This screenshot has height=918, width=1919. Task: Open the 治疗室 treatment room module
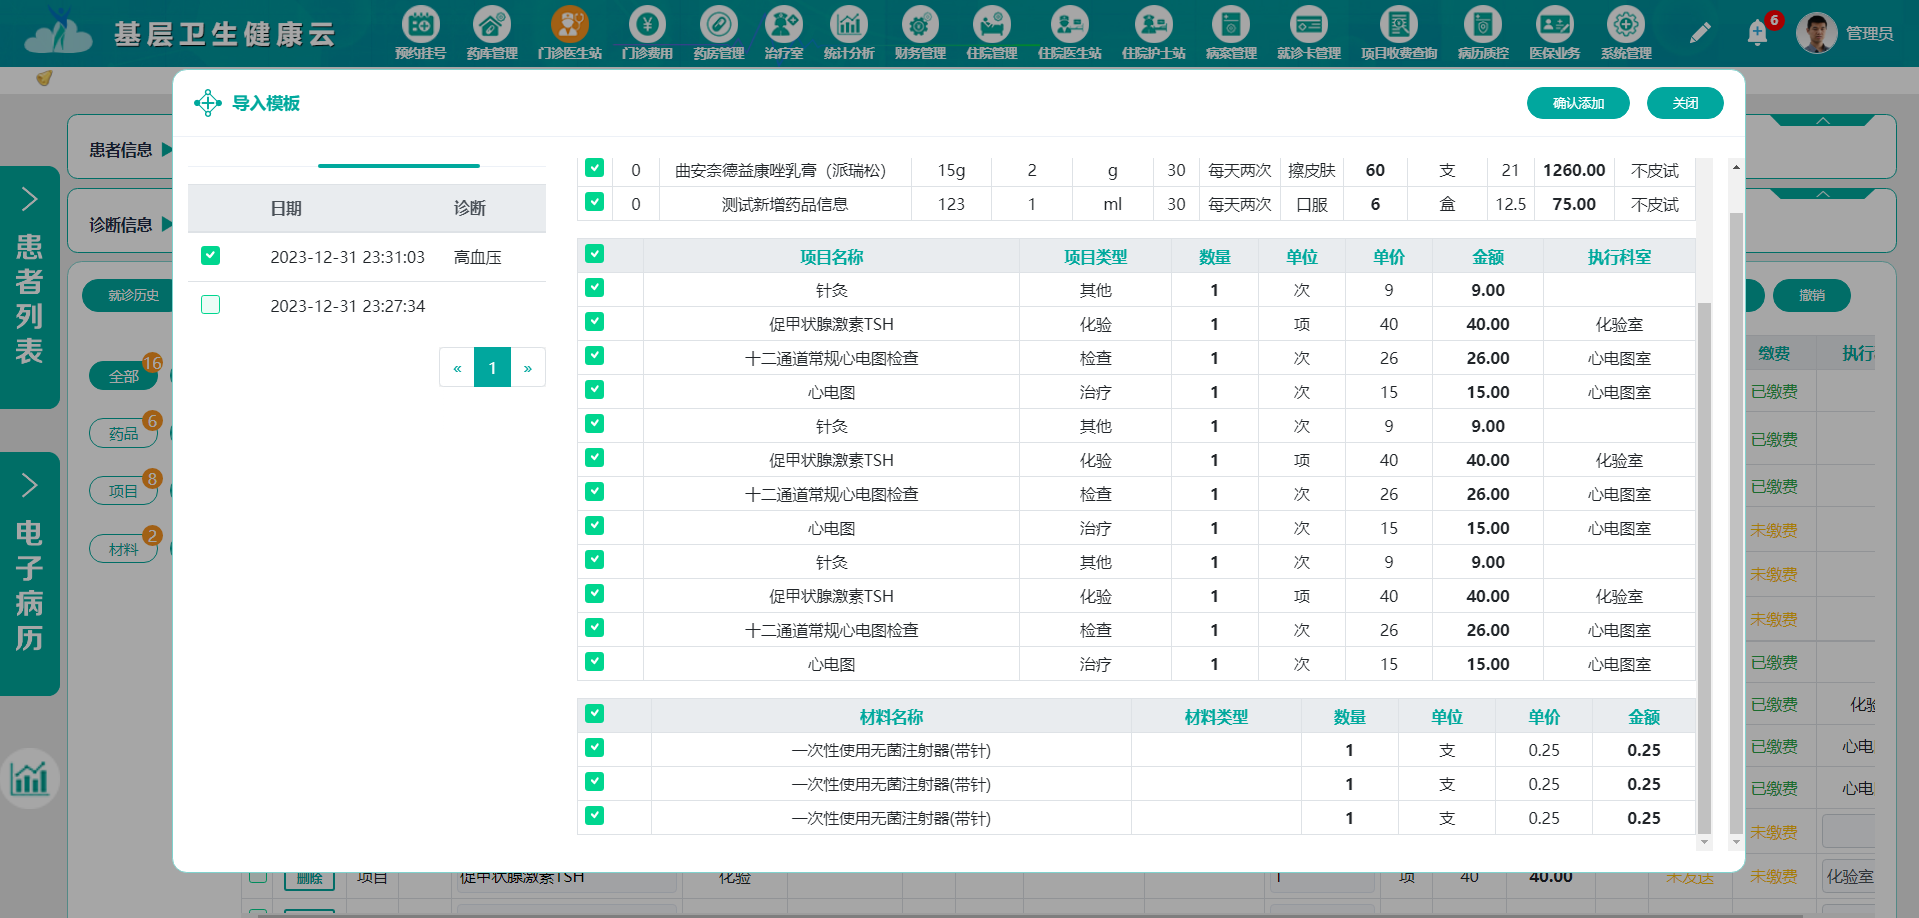pos(784,33)
